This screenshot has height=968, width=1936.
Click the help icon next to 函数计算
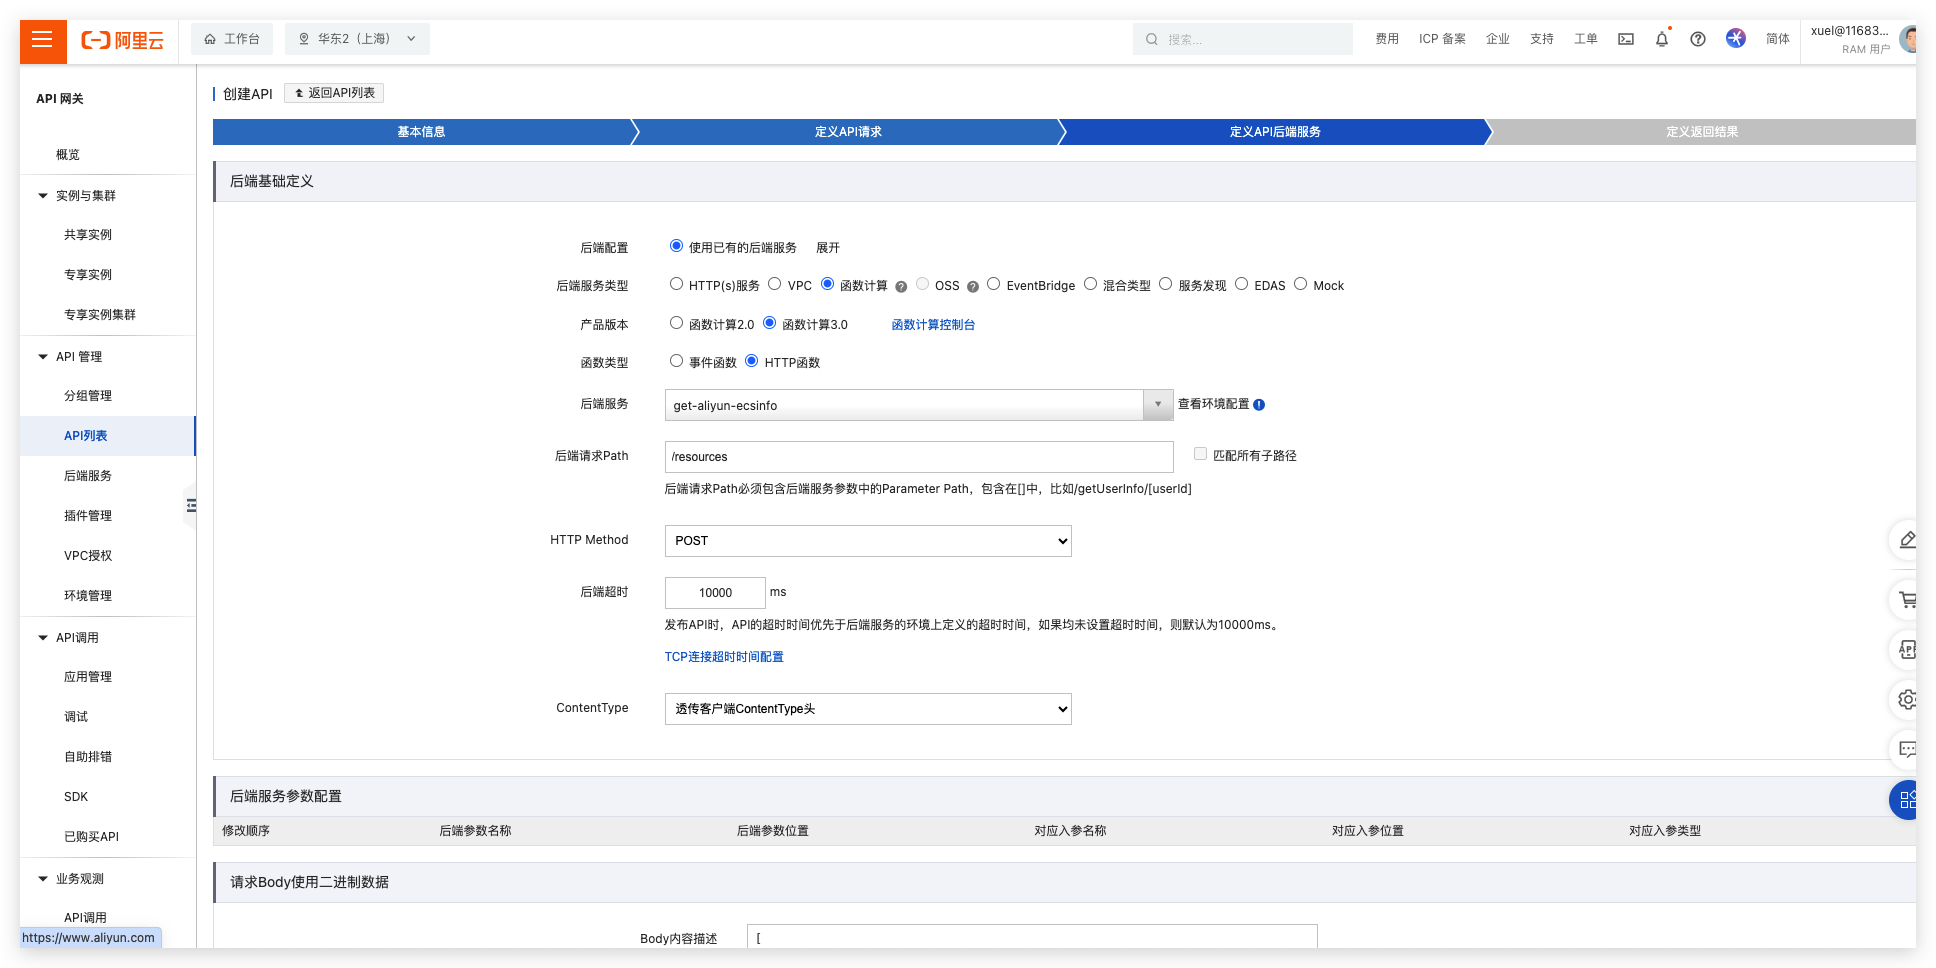901,287
